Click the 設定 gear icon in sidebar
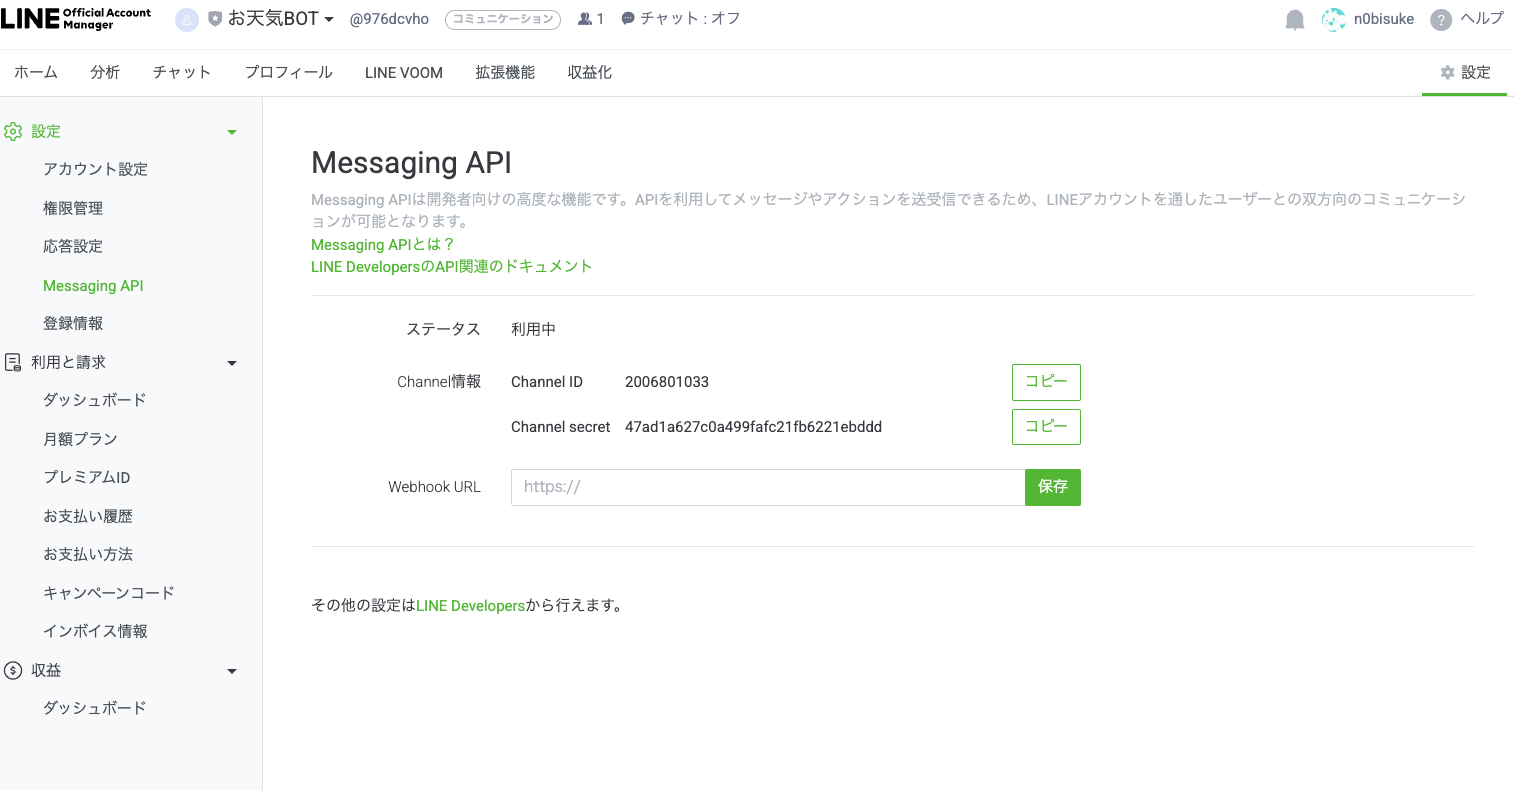 (13, 131)
